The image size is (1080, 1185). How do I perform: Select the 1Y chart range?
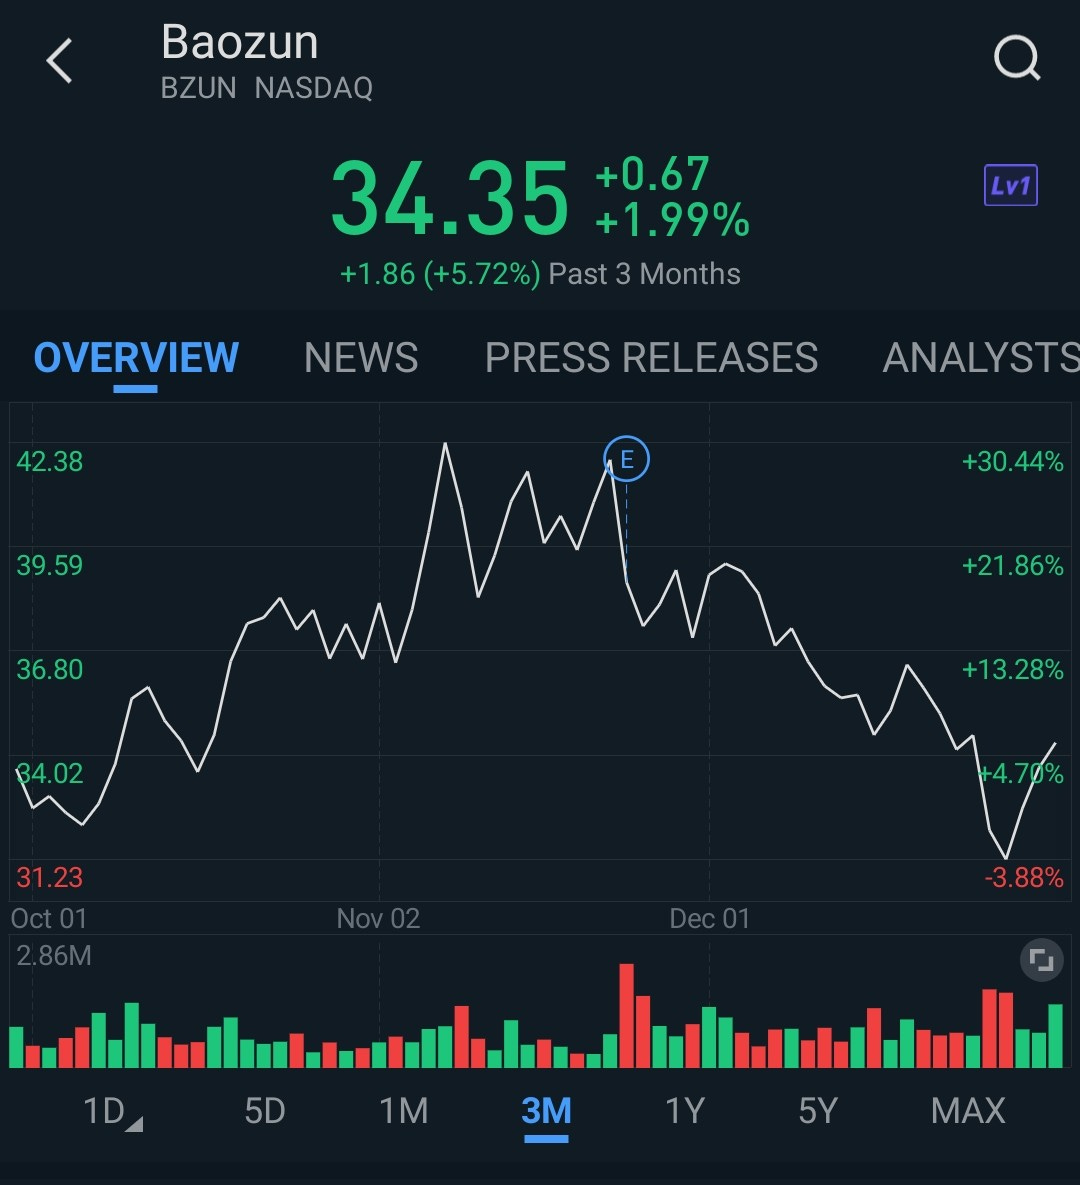point(685,1112)
